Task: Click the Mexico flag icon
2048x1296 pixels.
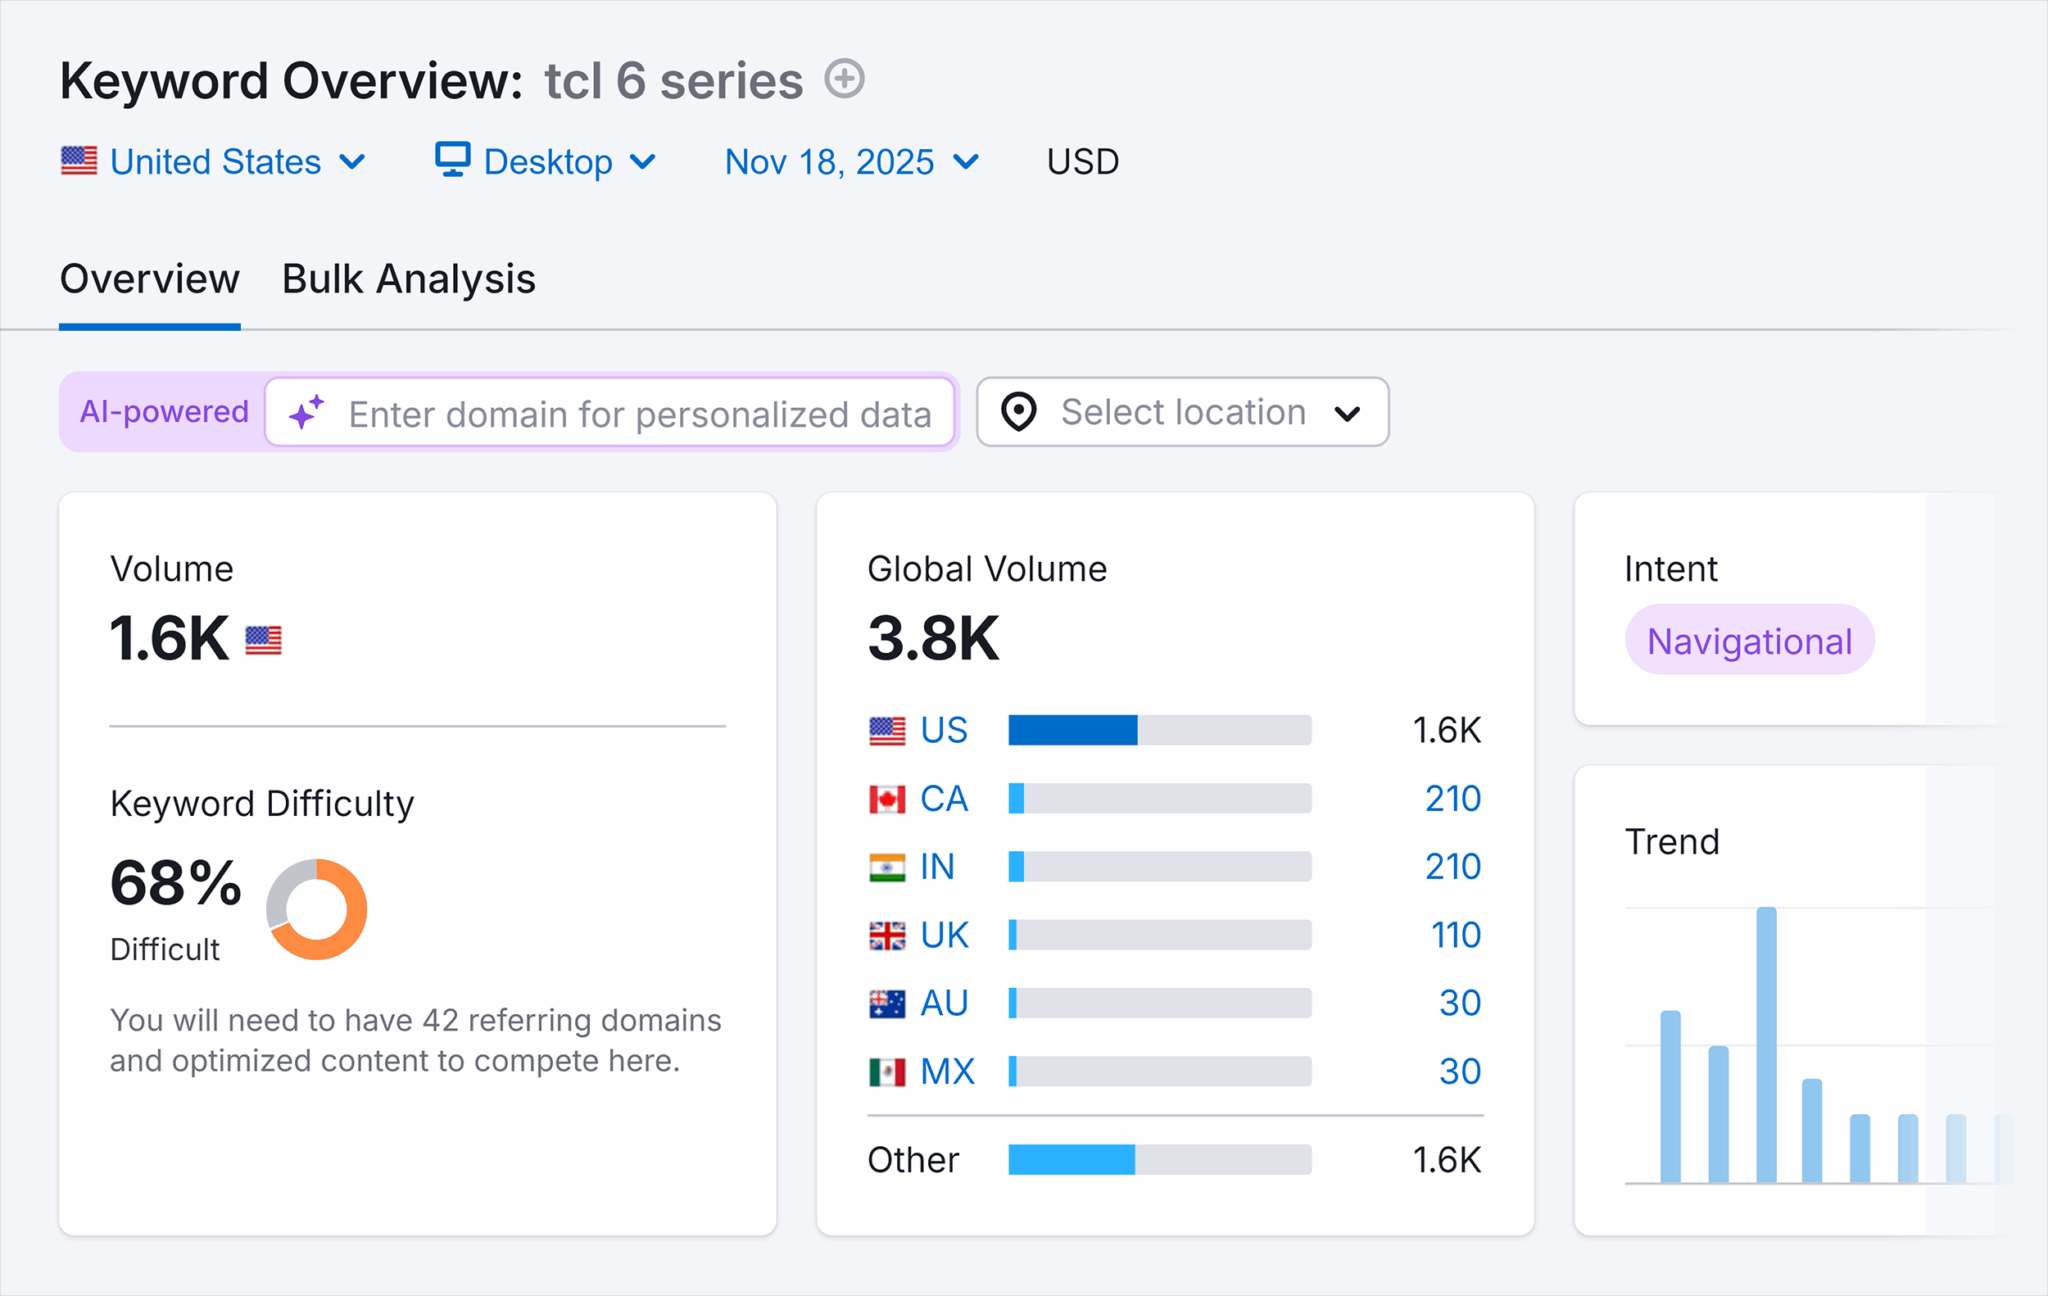Action: (x=887, y=1072)
